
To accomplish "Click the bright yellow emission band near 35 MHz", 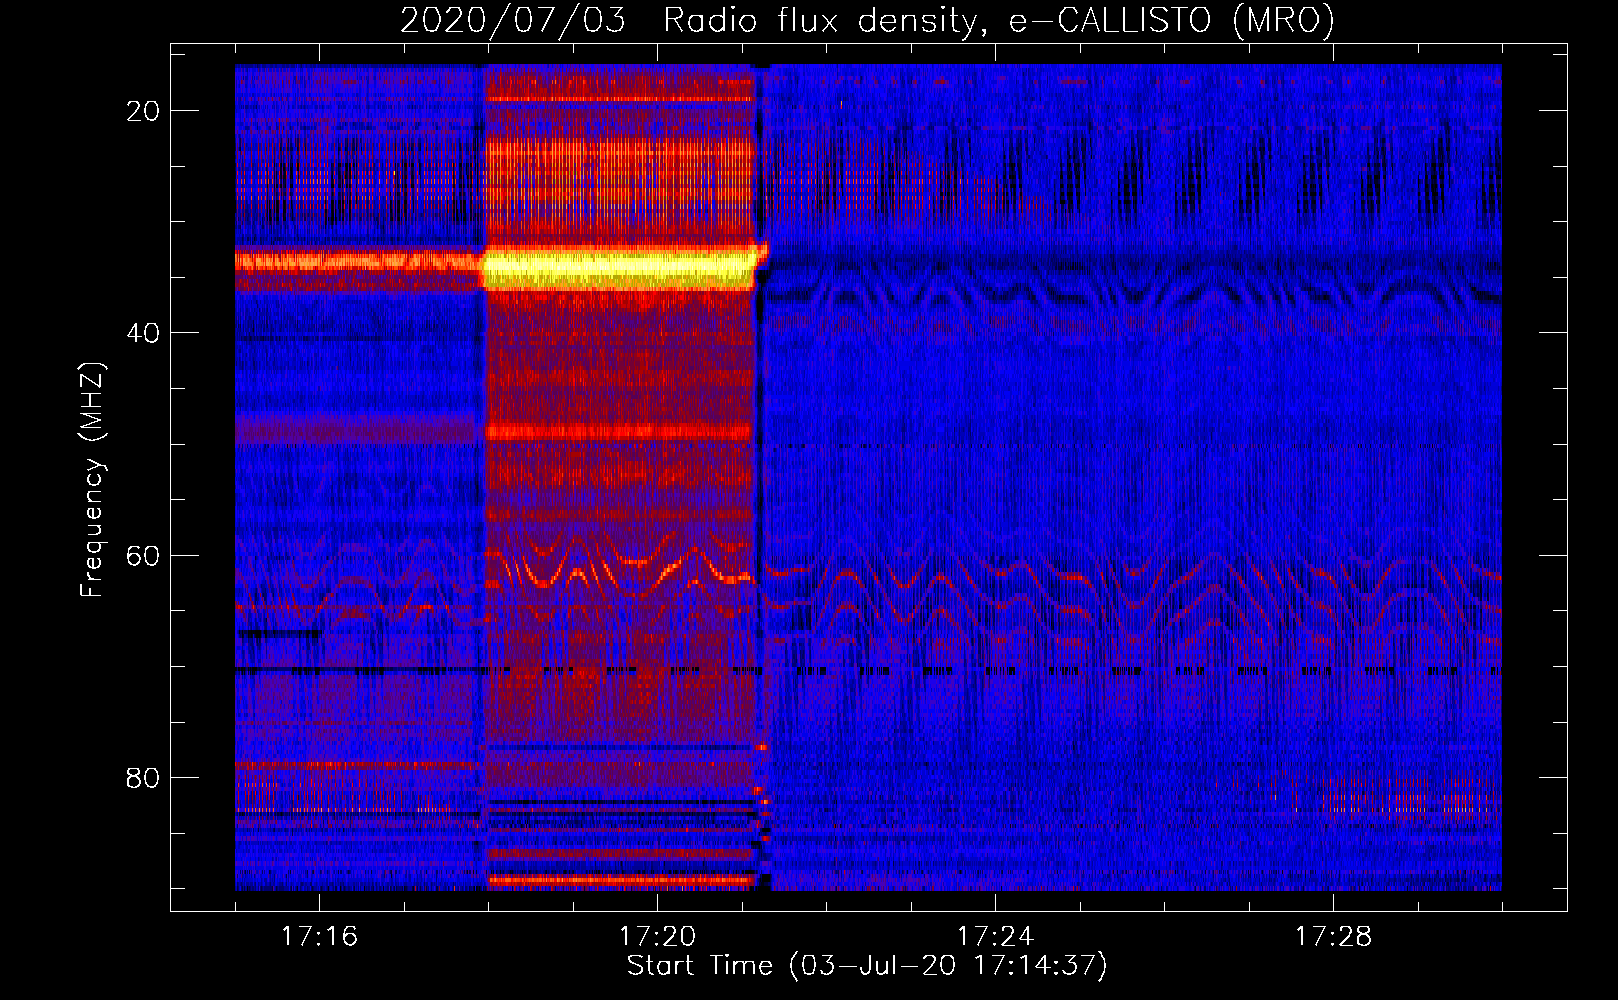I will point(620,268).
